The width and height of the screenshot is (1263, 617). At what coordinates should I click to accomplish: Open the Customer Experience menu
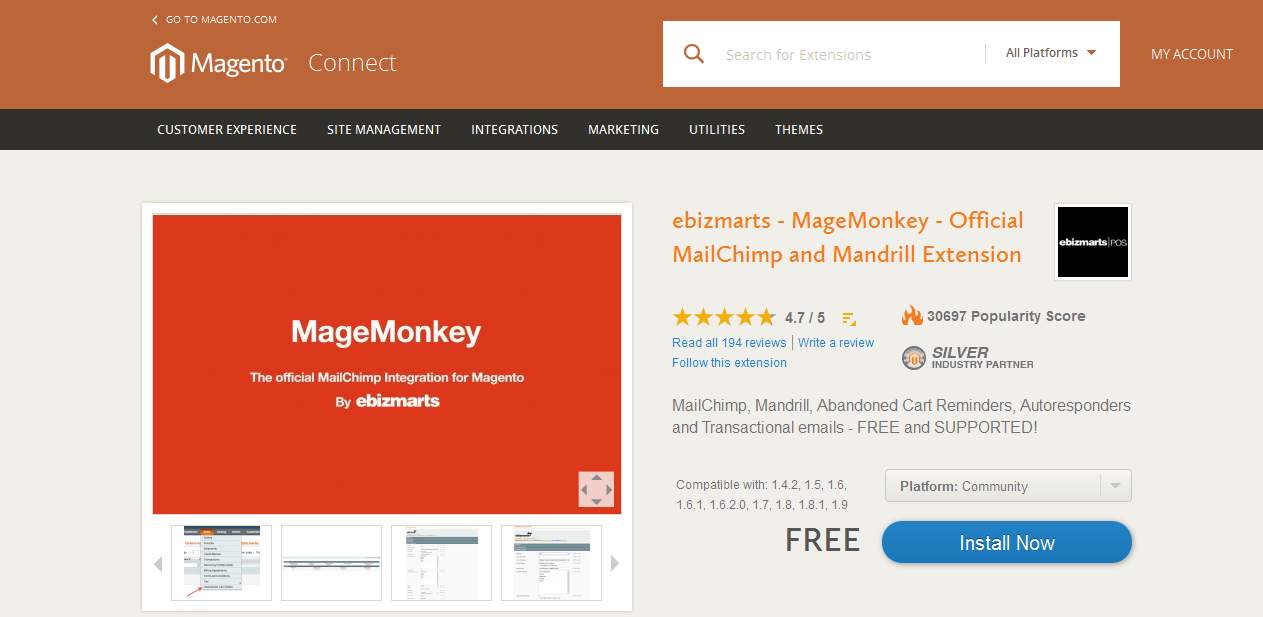(x=227, y=129)
